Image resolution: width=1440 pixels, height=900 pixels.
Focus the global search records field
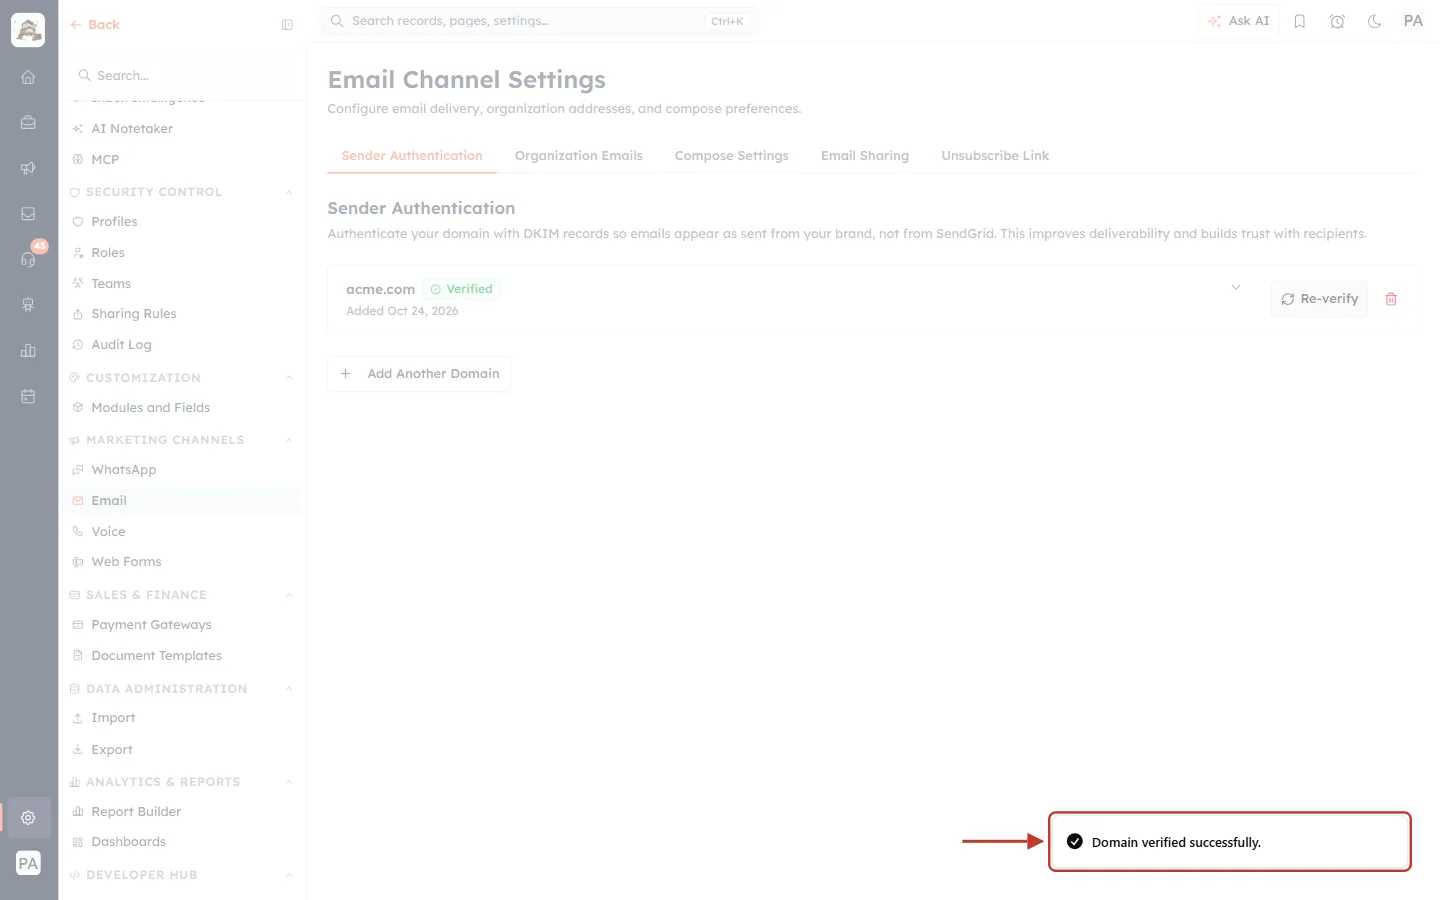pyautogui.click(x=539, y=21)
